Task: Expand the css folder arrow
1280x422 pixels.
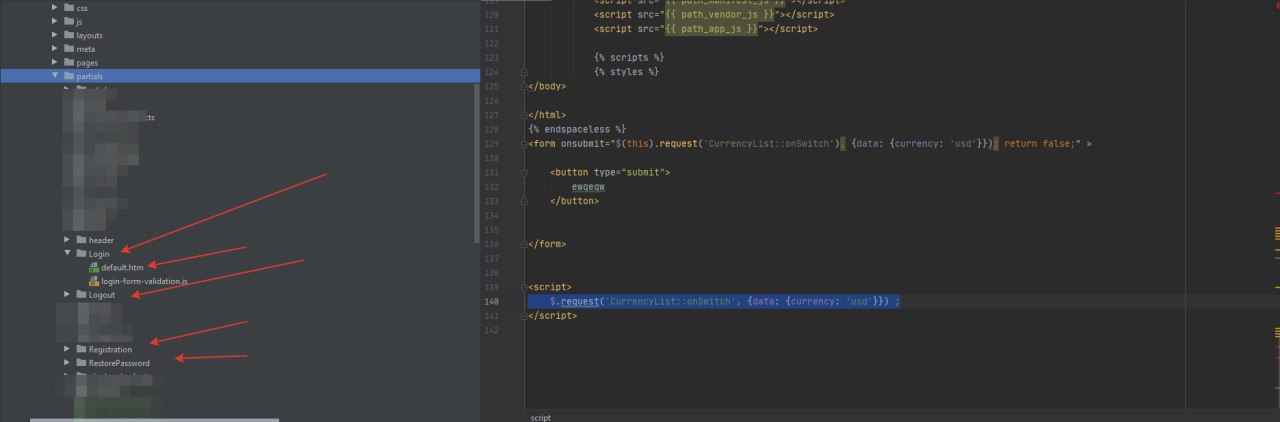Action: 55,8
